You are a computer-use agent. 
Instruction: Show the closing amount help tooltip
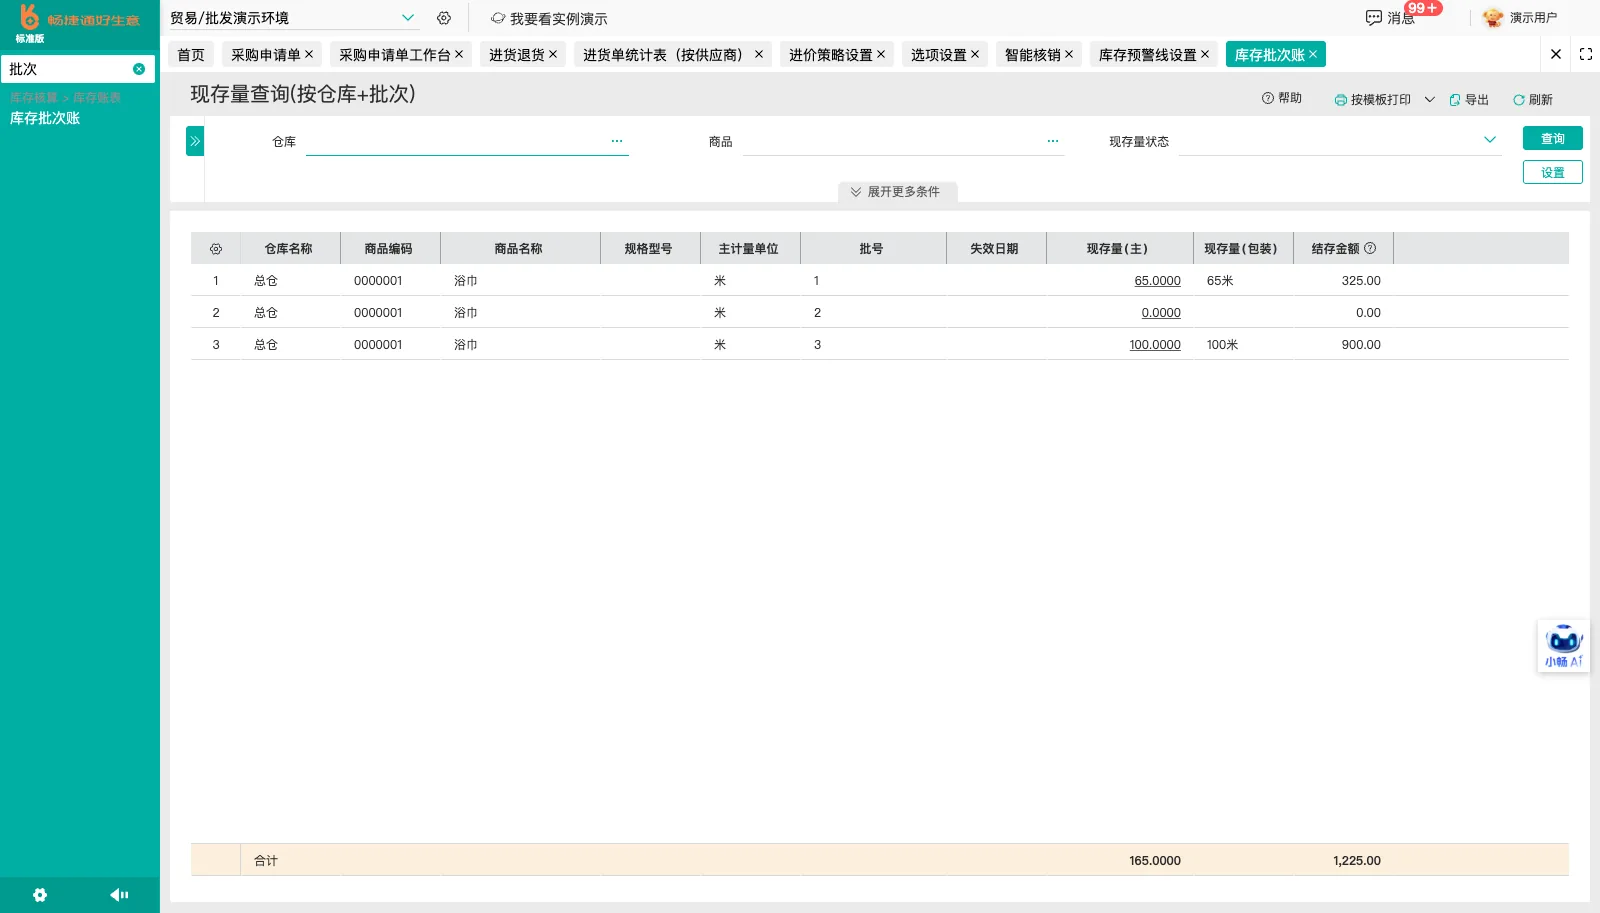[x=1370, y=248]
